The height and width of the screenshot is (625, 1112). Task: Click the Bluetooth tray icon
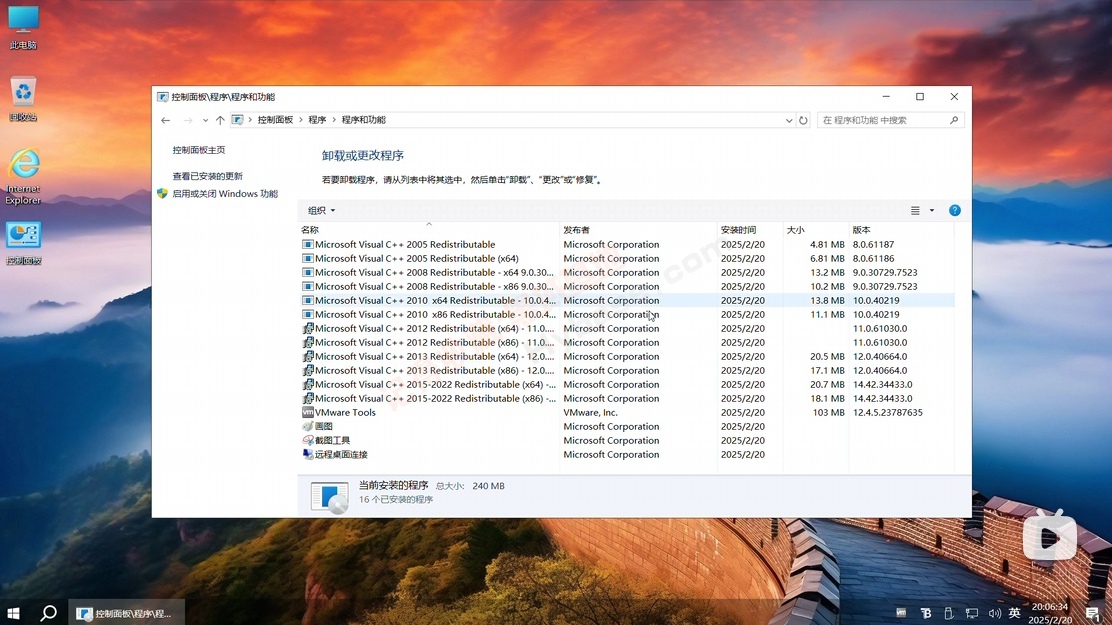pos(925,613)
